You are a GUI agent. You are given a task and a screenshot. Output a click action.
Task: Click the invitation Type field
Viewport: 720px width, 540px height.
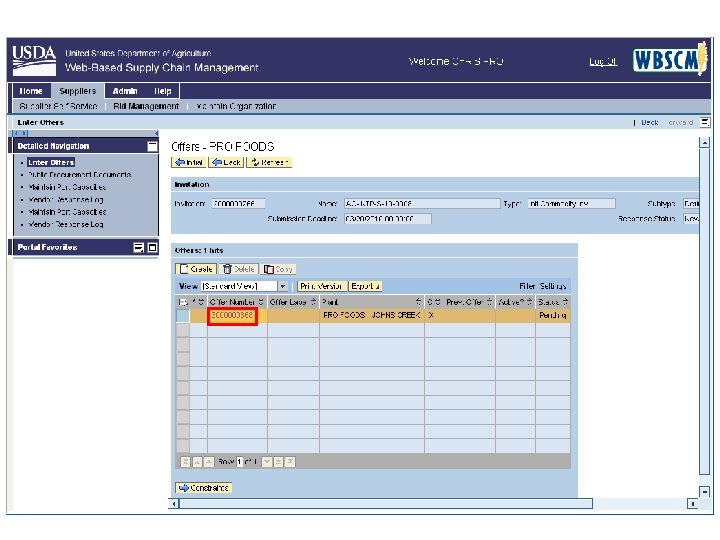572,203
